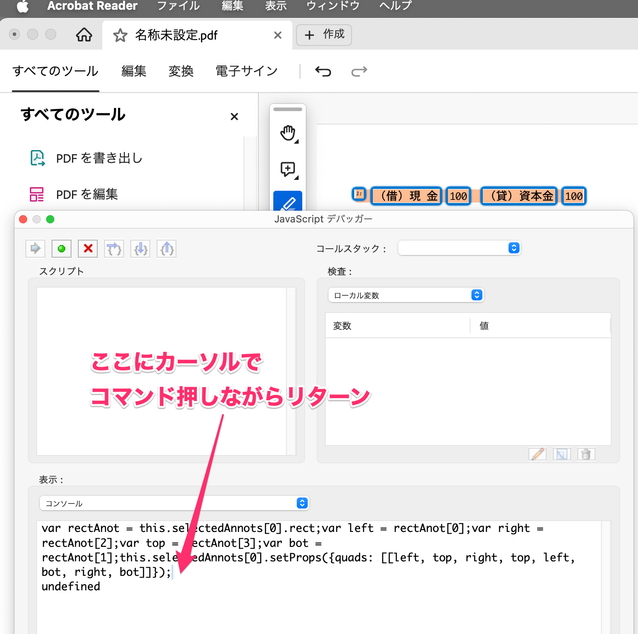Image resolution: width=638 pixels, height=634 pixels.
Task: Click the step over button
Action: [114, 248]
